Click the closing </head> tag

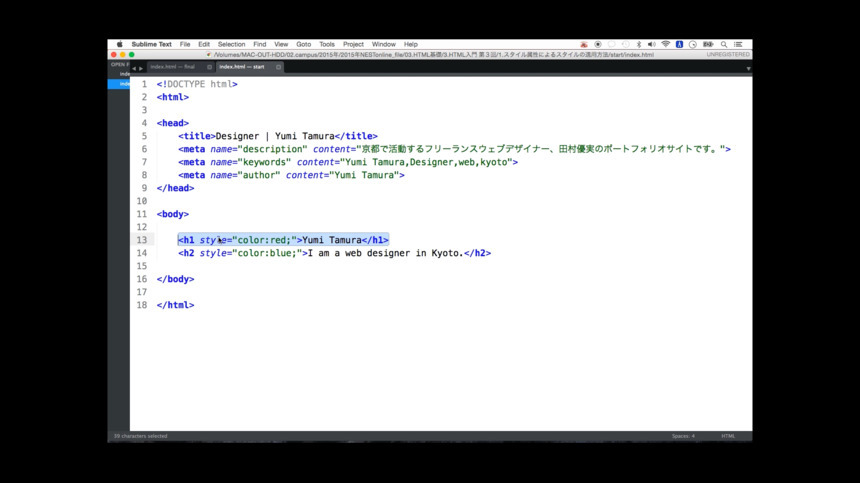coord(176,188)
